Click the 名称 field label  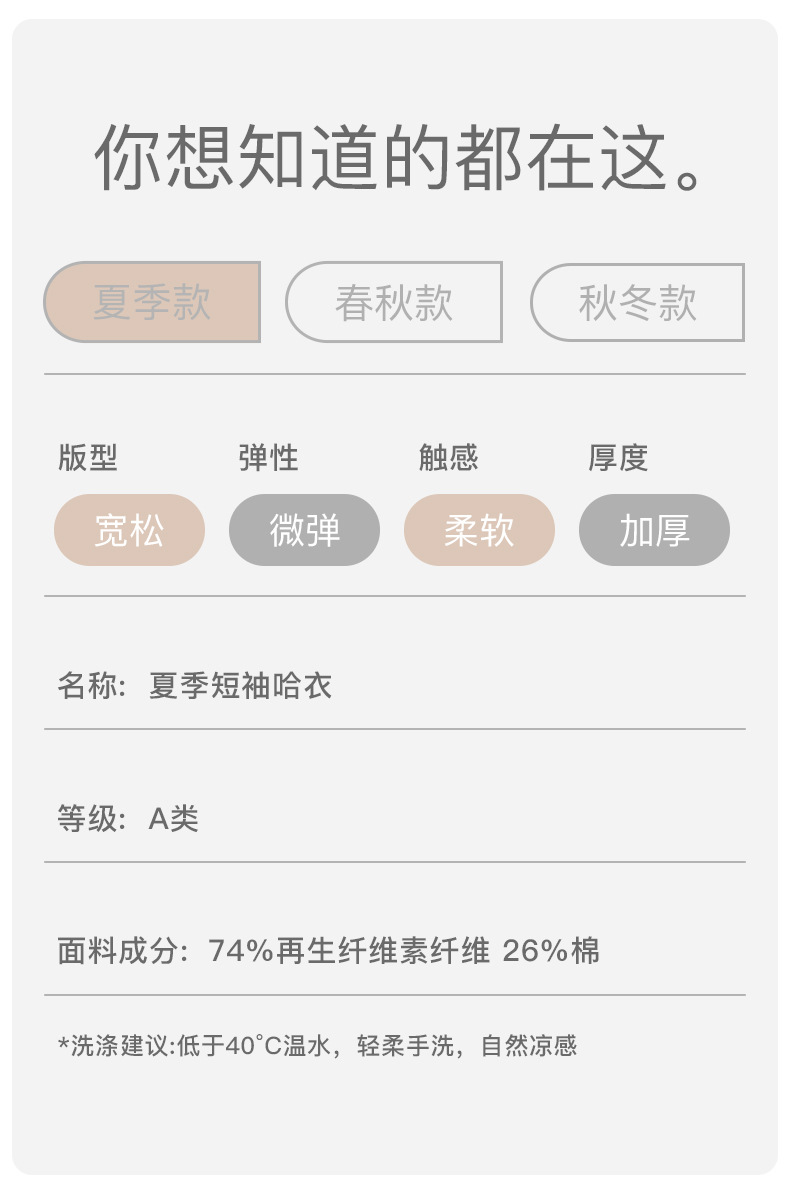(x=88, y=686)
